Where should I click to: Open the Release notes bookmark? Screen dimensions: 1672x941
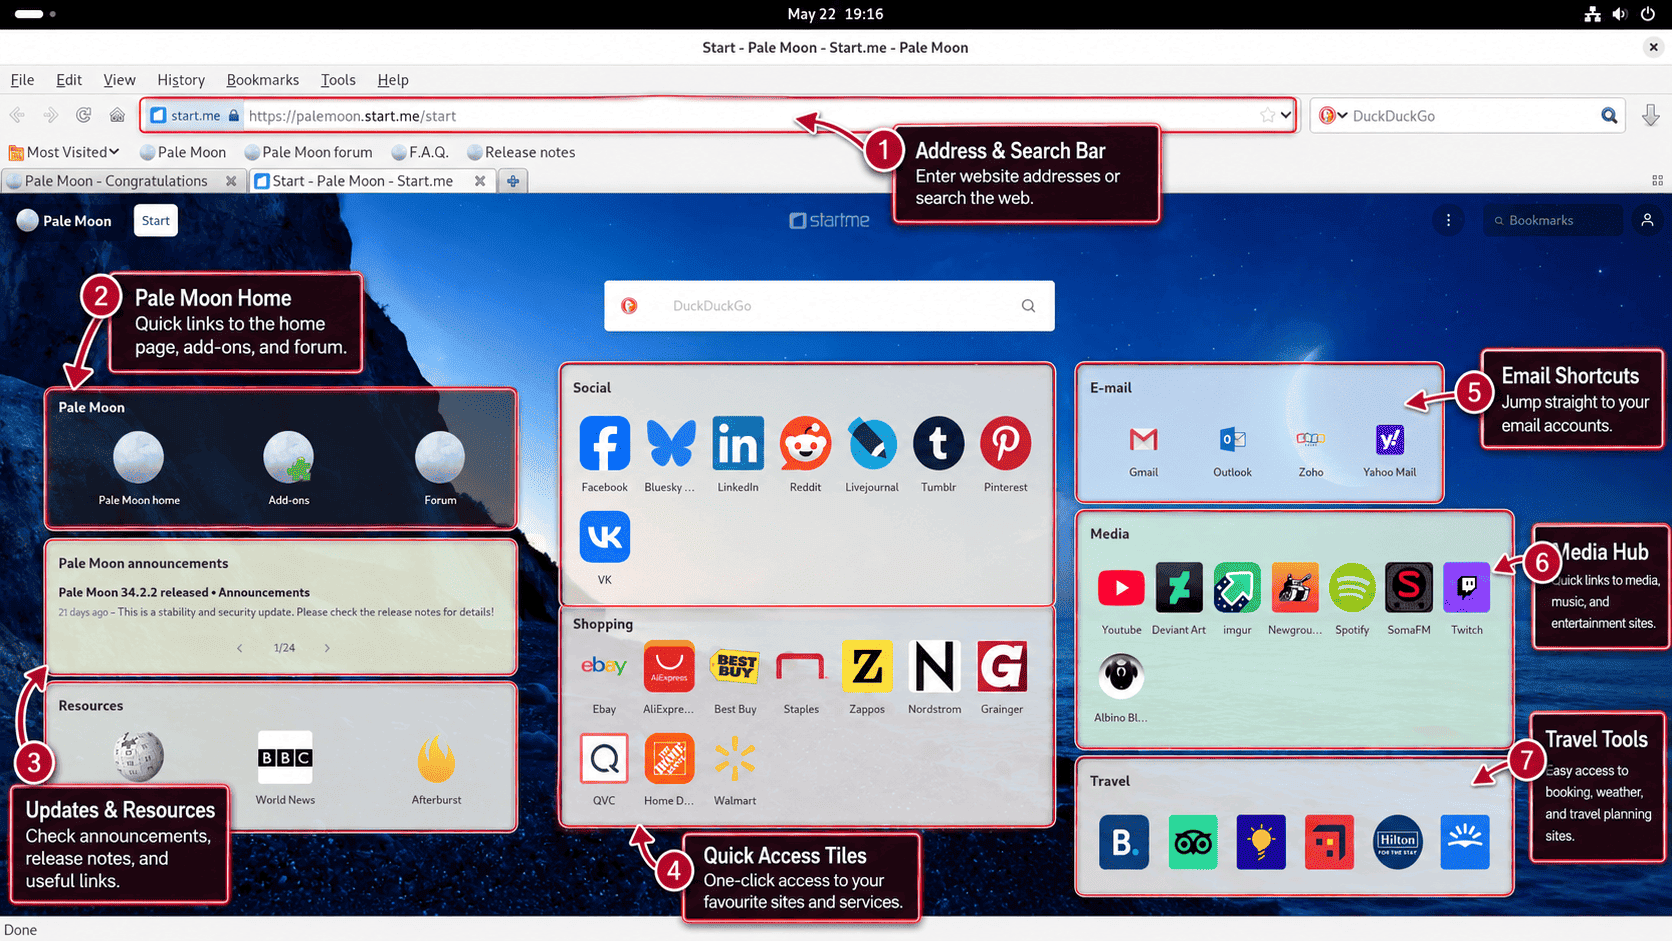[x=521, y=152]
